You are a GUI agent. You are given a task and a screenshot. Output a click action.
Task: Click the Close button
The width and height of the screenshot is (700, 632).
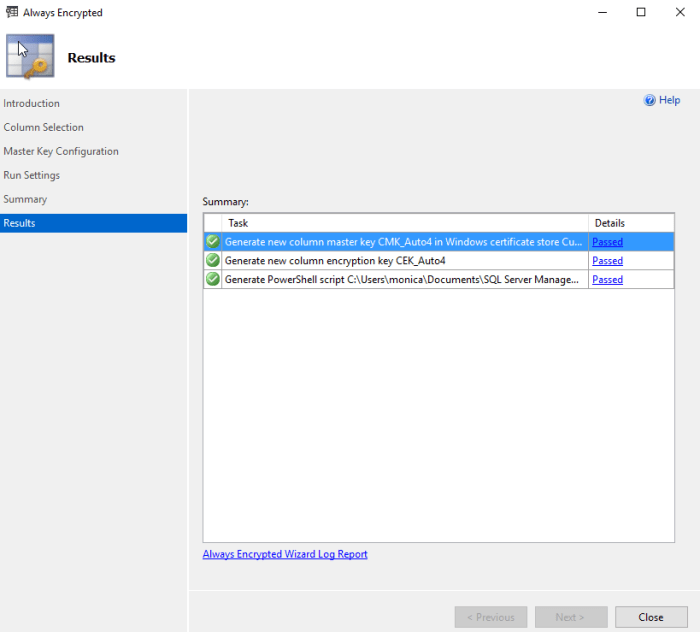pos(651,617)
